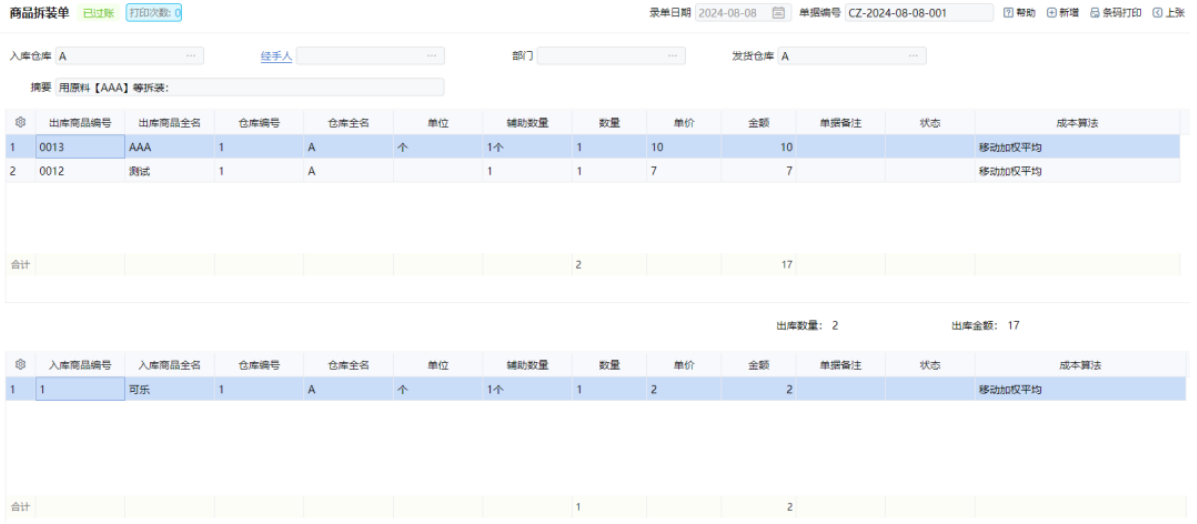The height and width of the screenshot is (524, 1197).
Task: Select the 可乐 product name cell
Action: (x=168, y=389)
